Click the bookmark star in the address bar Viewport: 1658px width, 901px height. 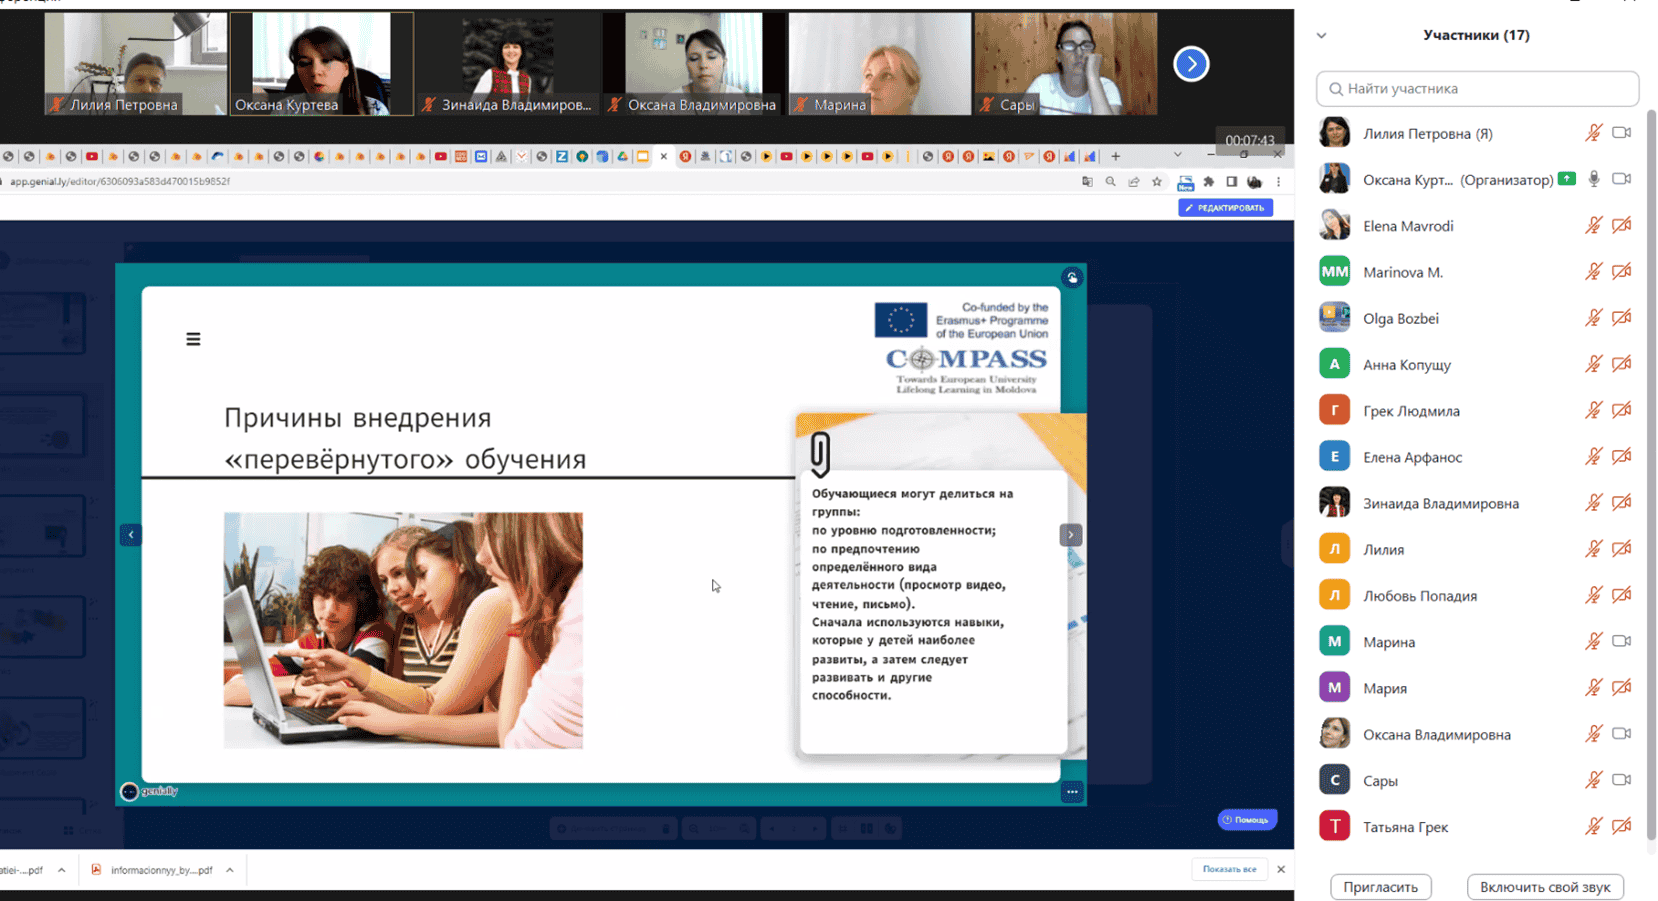click(1157, 182)
